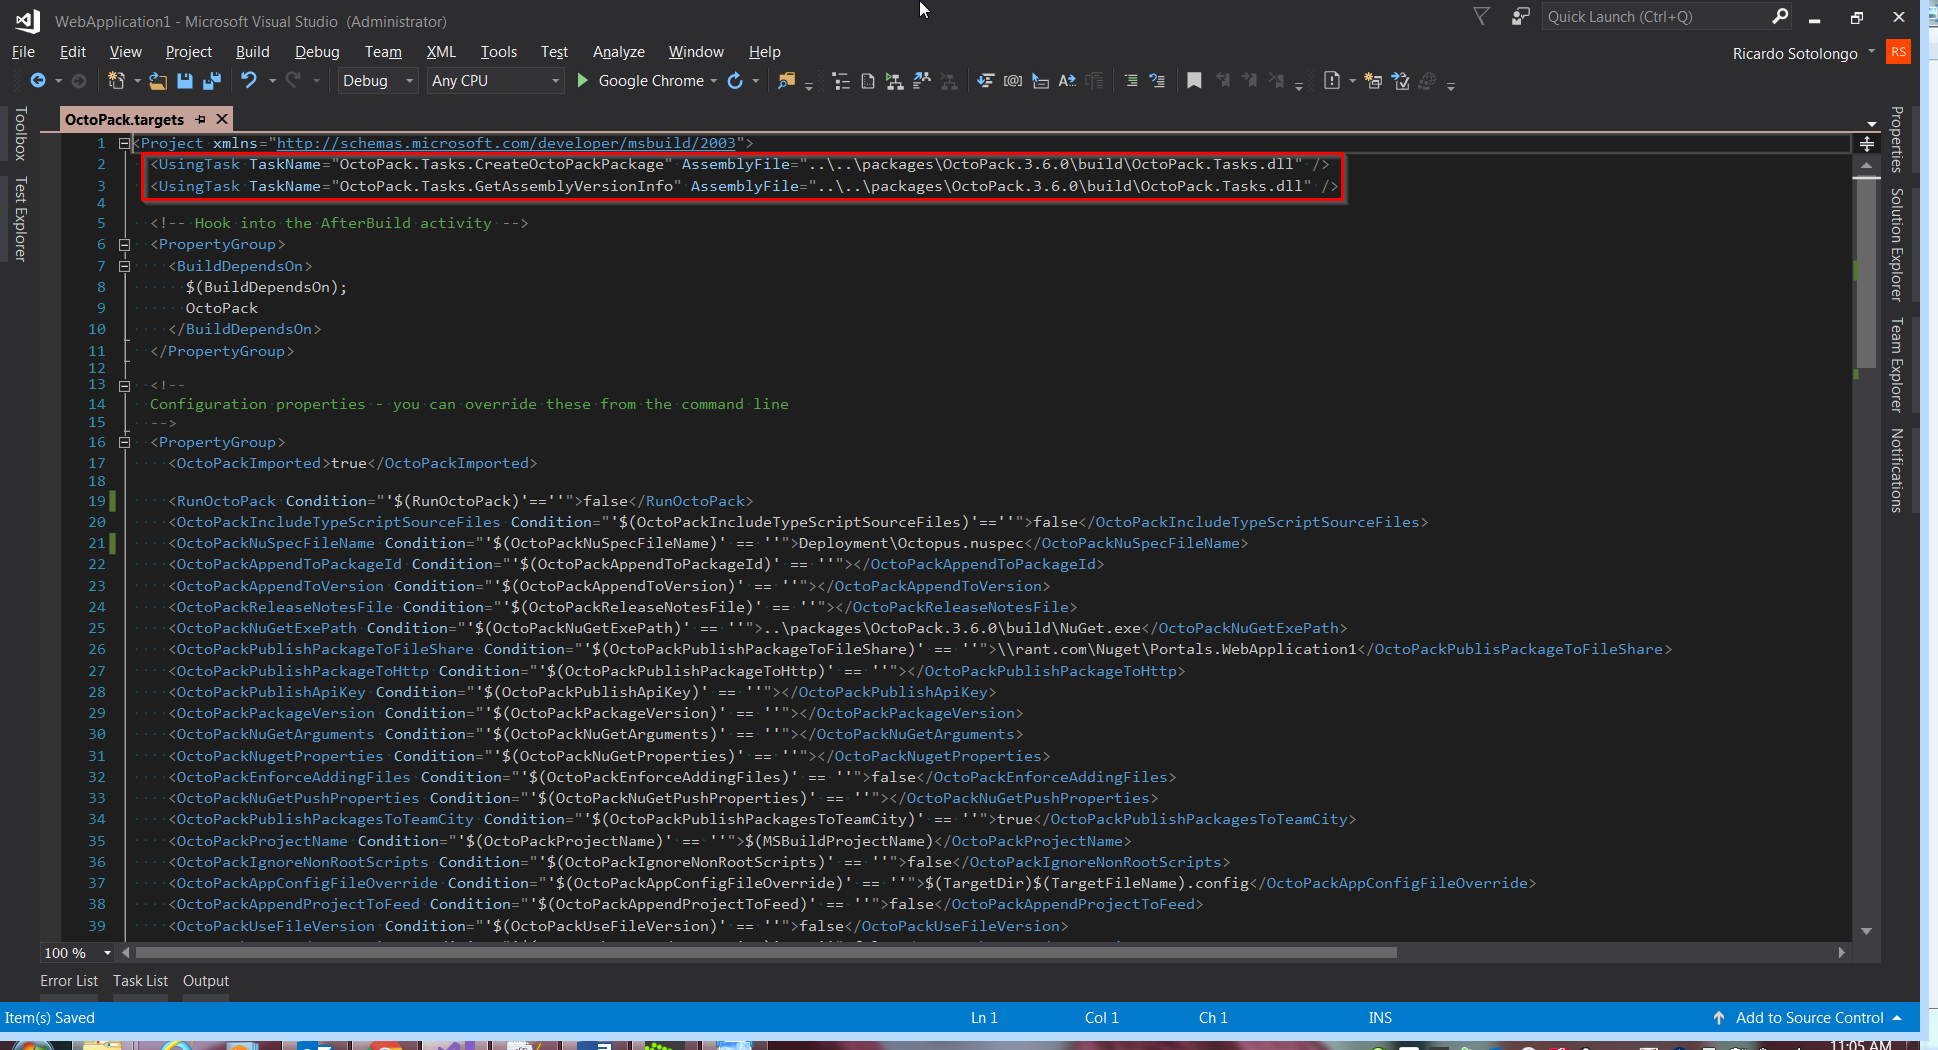Open the XML menu
The width and height of the screenshot is (1938, 1050).
tap(441, 52)
